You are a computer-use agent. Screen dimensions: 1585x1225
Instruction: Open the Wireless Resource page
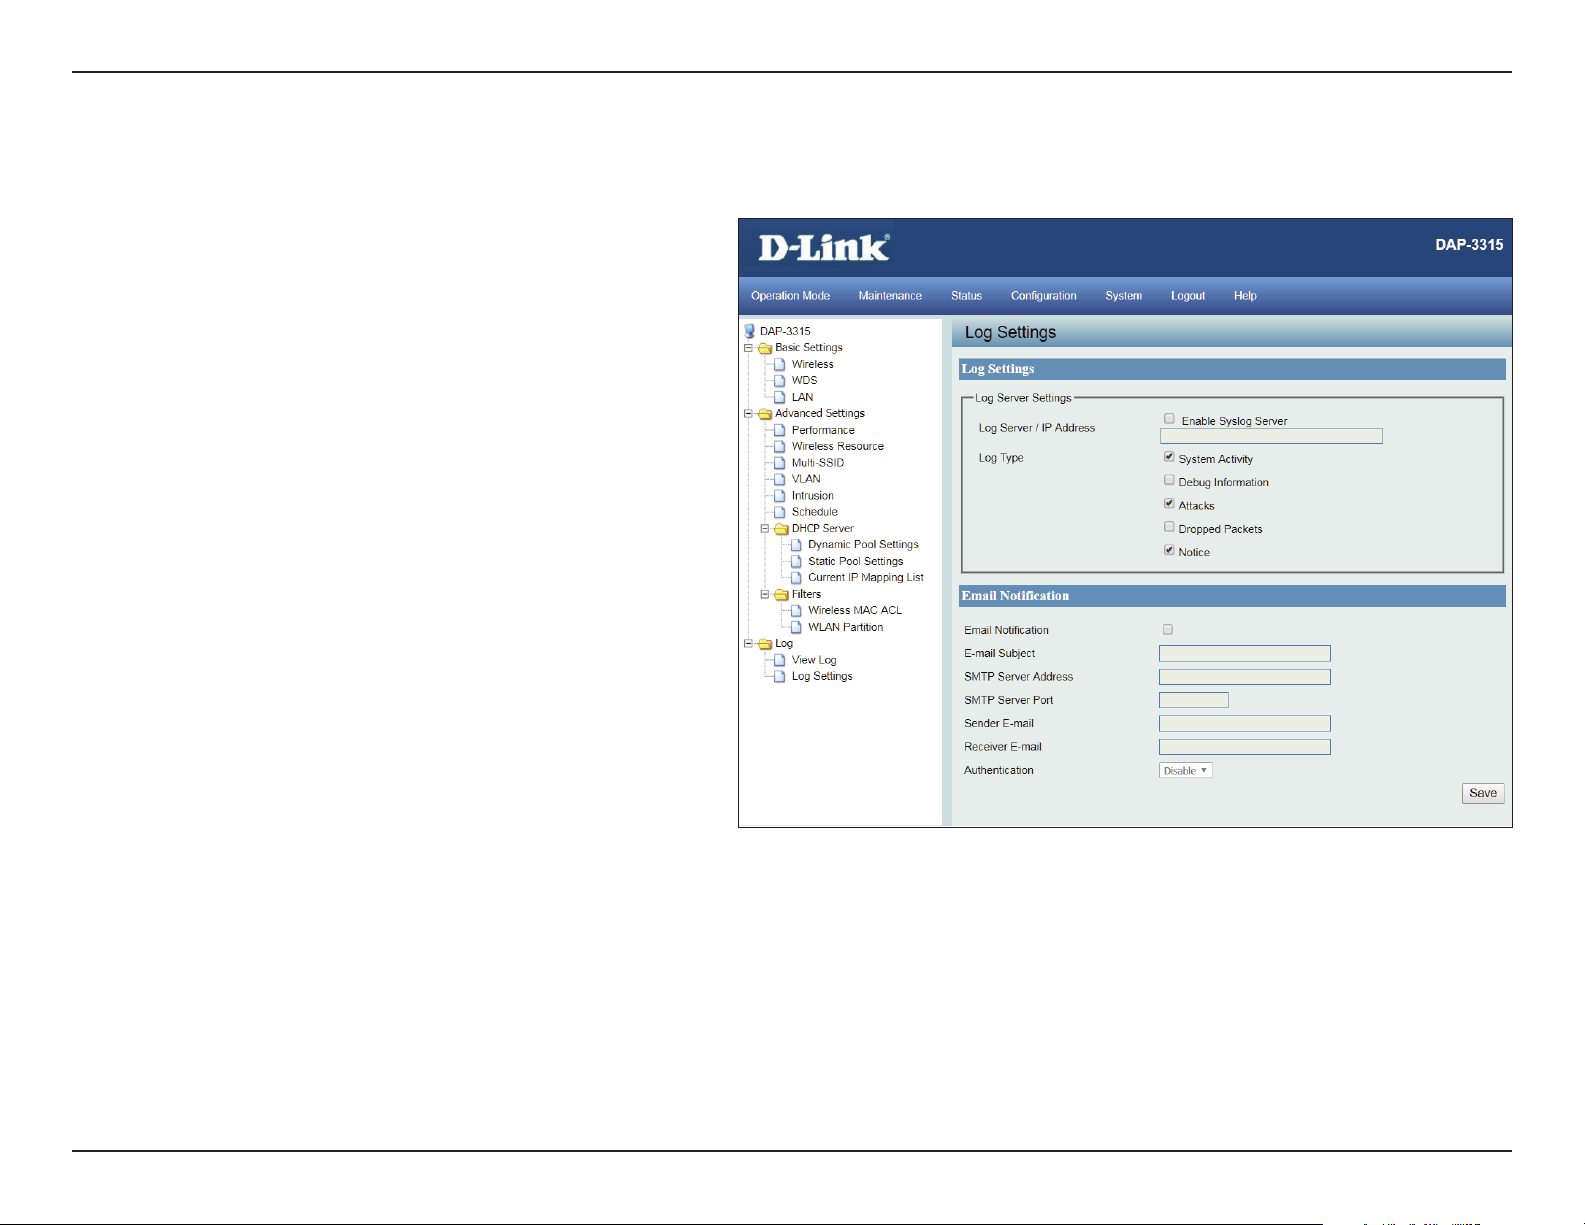pos(838,446)
